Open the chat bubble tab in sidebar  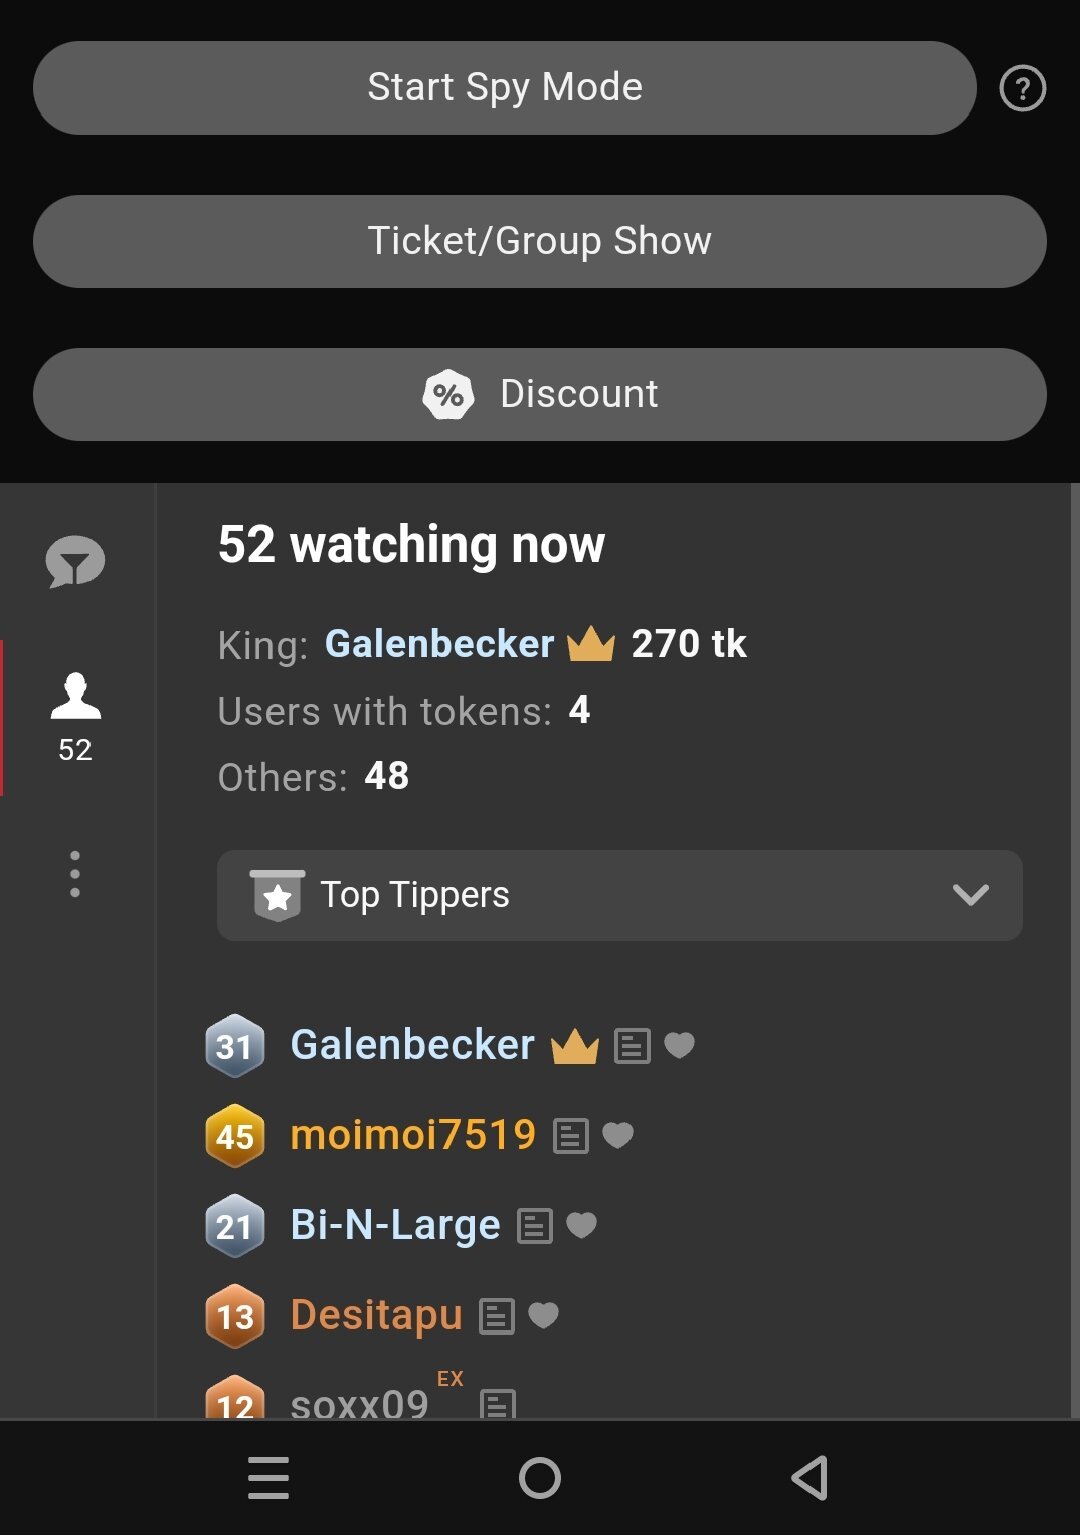[75, 562]
